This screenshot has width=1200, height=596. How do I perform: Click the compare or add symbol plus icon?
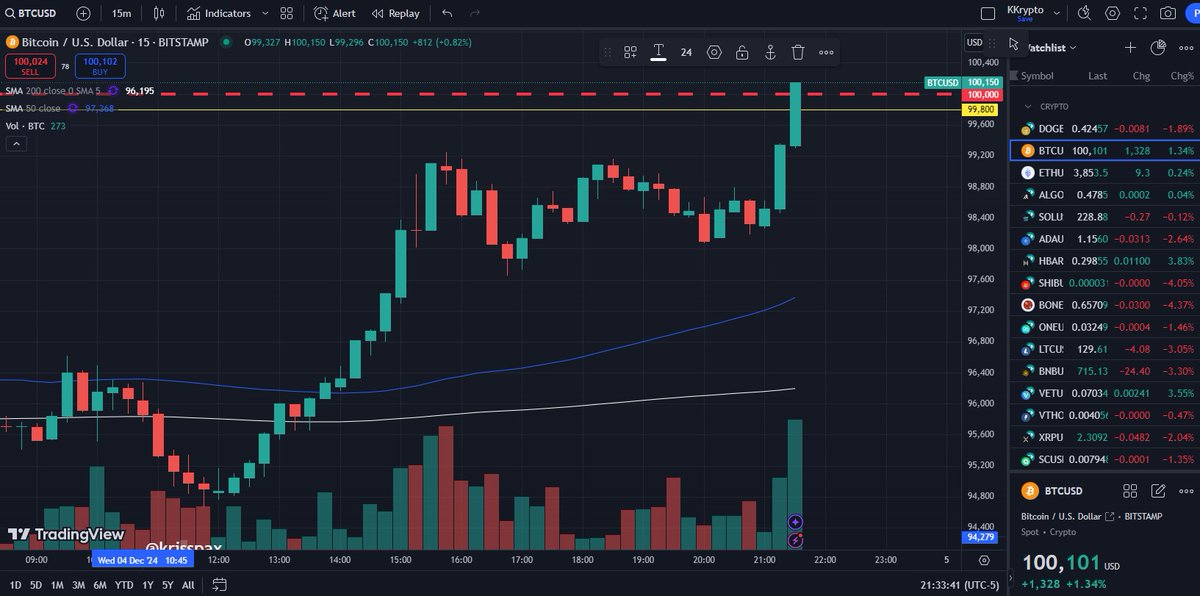83,14
